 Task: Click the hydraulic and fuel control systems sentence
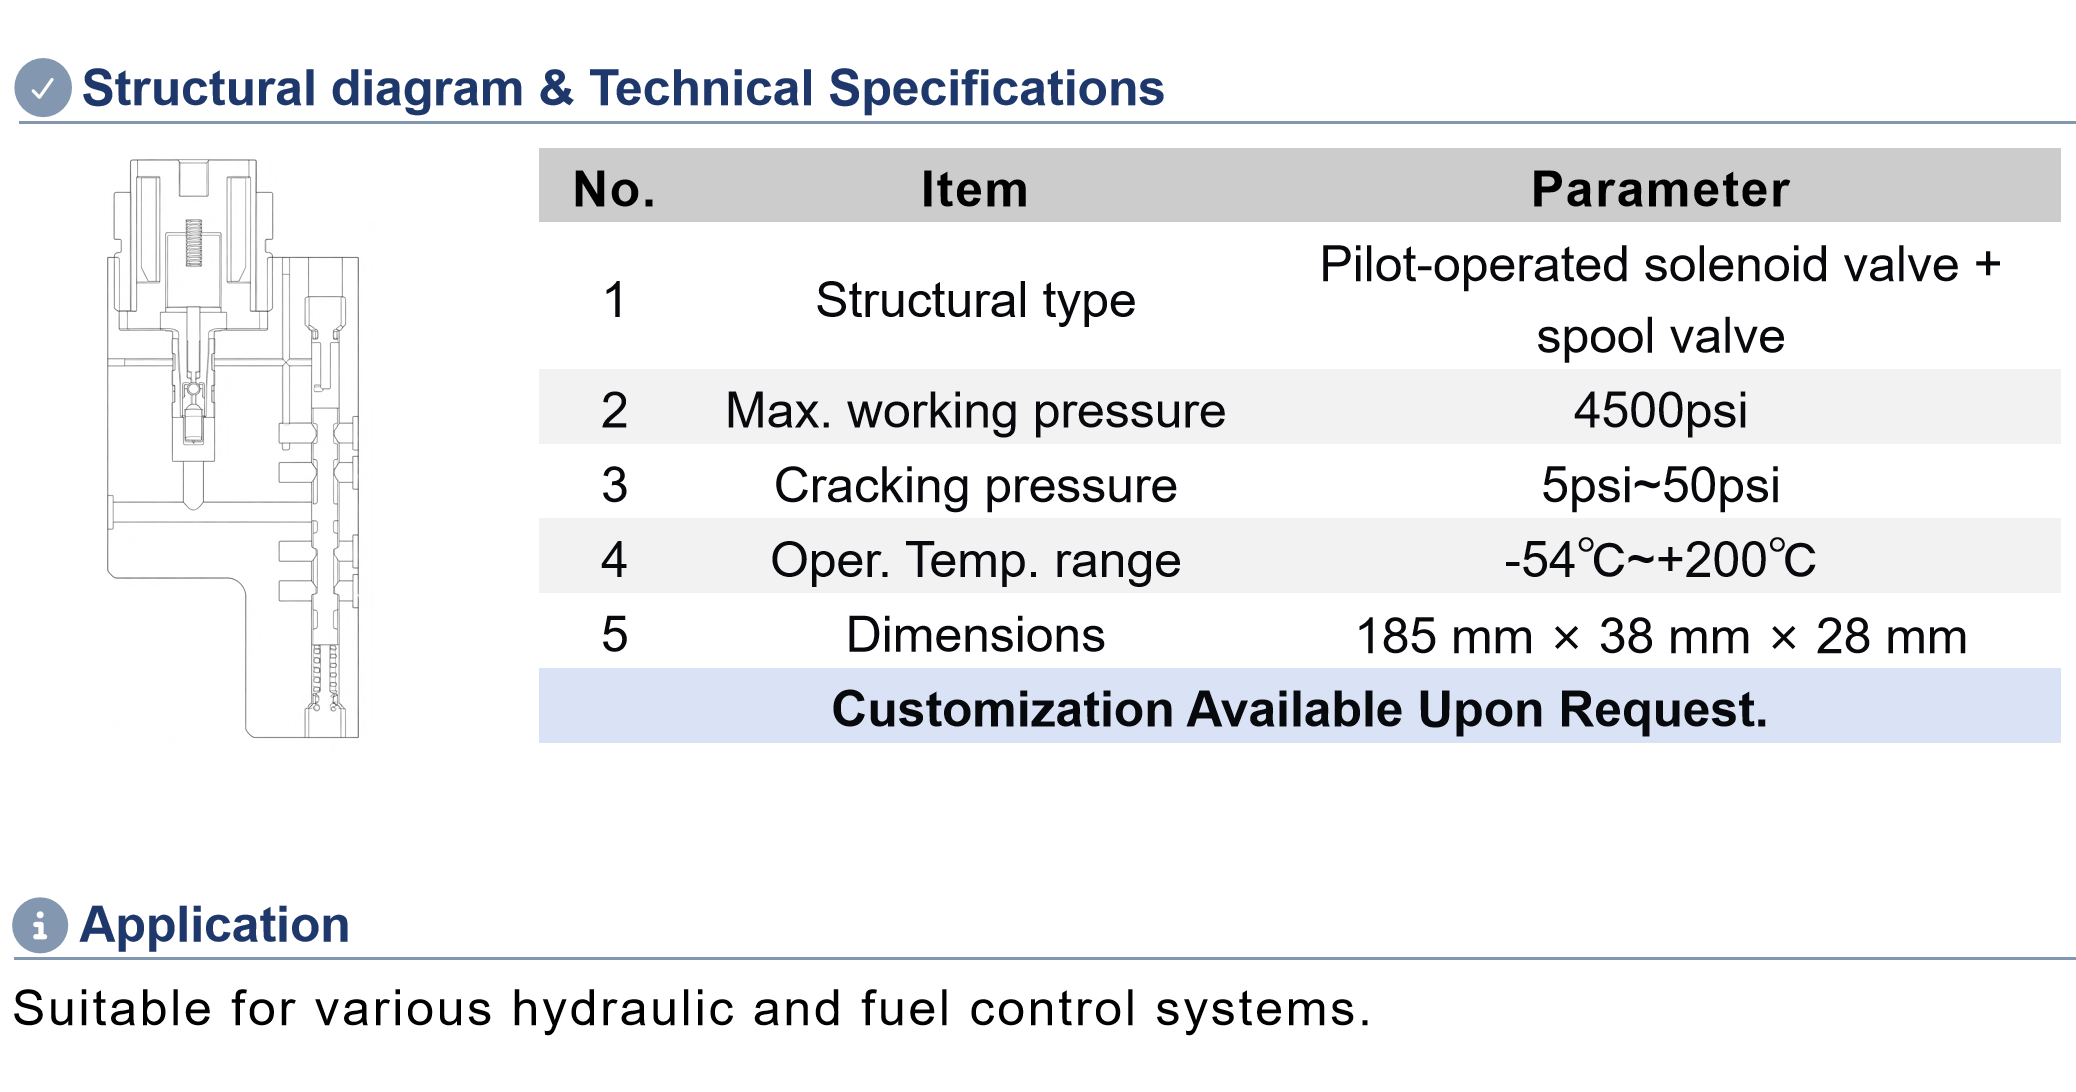[691, 1008]
